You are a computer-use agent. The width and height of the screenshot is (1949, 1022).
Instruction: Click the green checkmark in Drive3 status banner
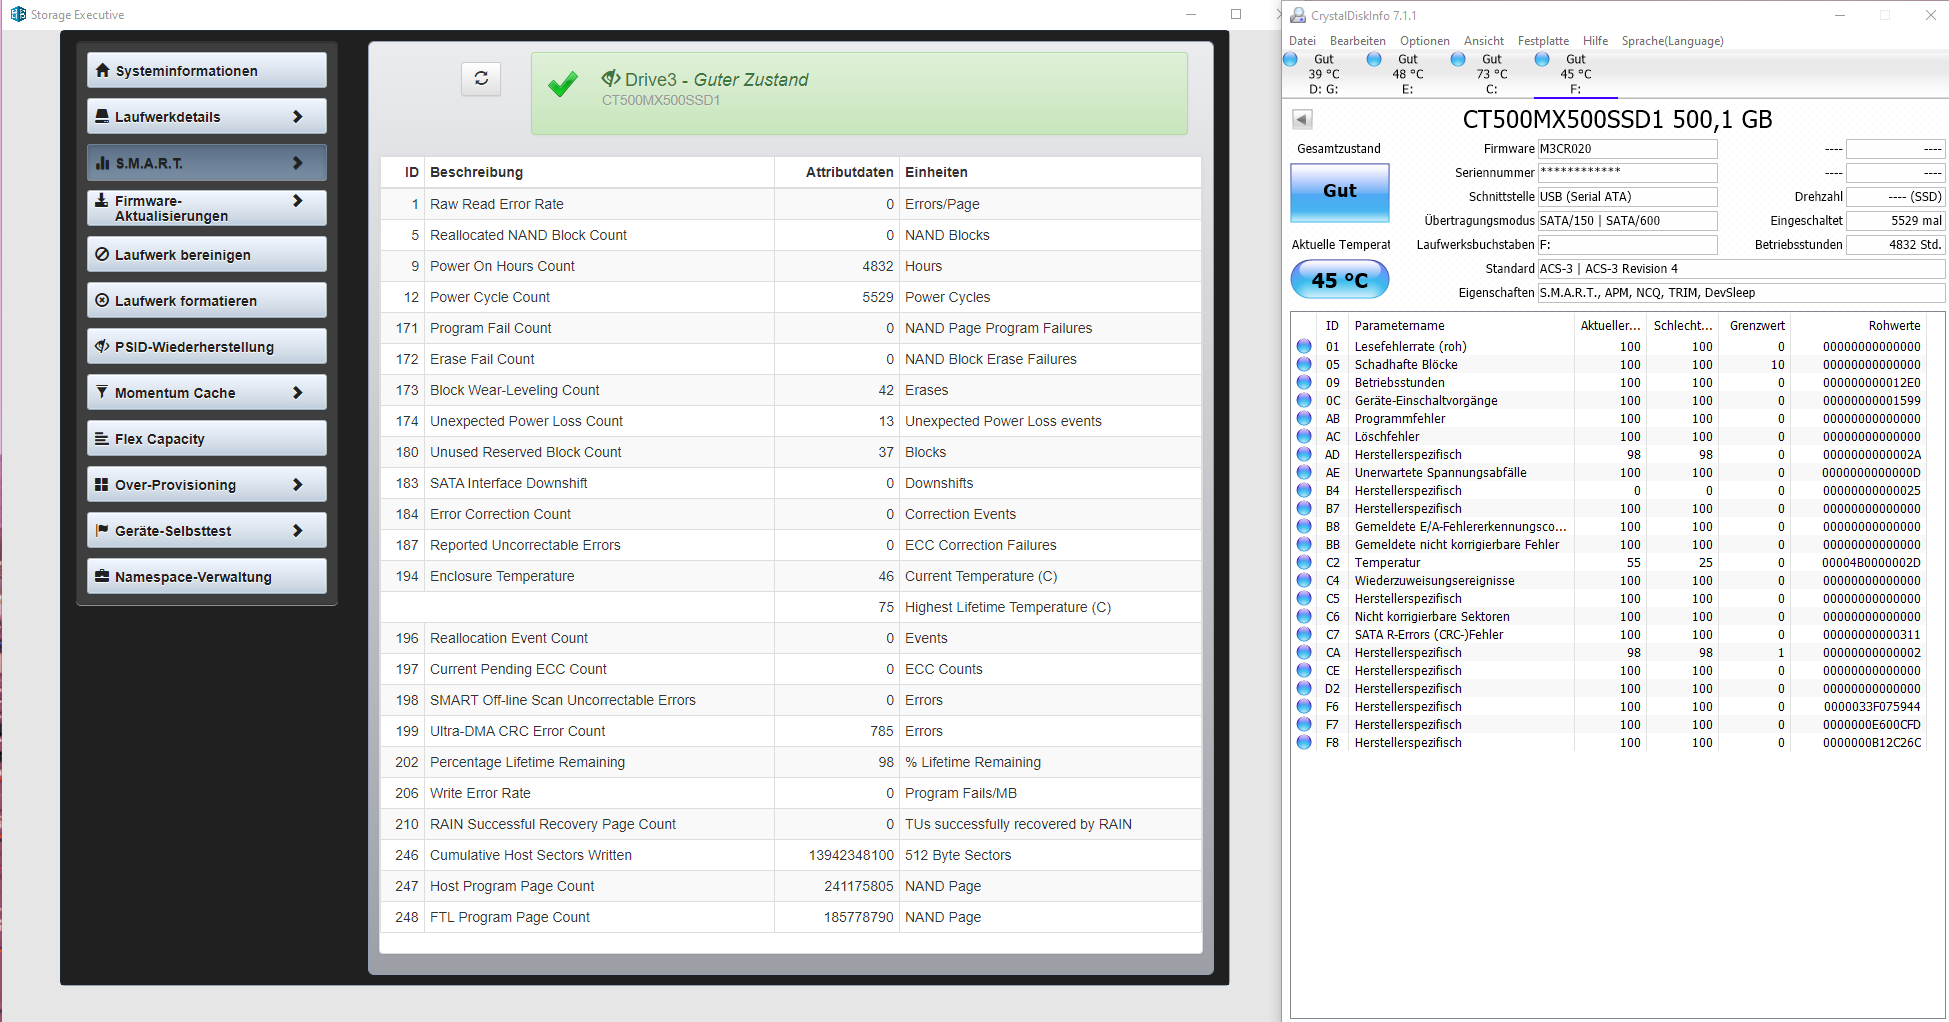[x=563, y=84]
